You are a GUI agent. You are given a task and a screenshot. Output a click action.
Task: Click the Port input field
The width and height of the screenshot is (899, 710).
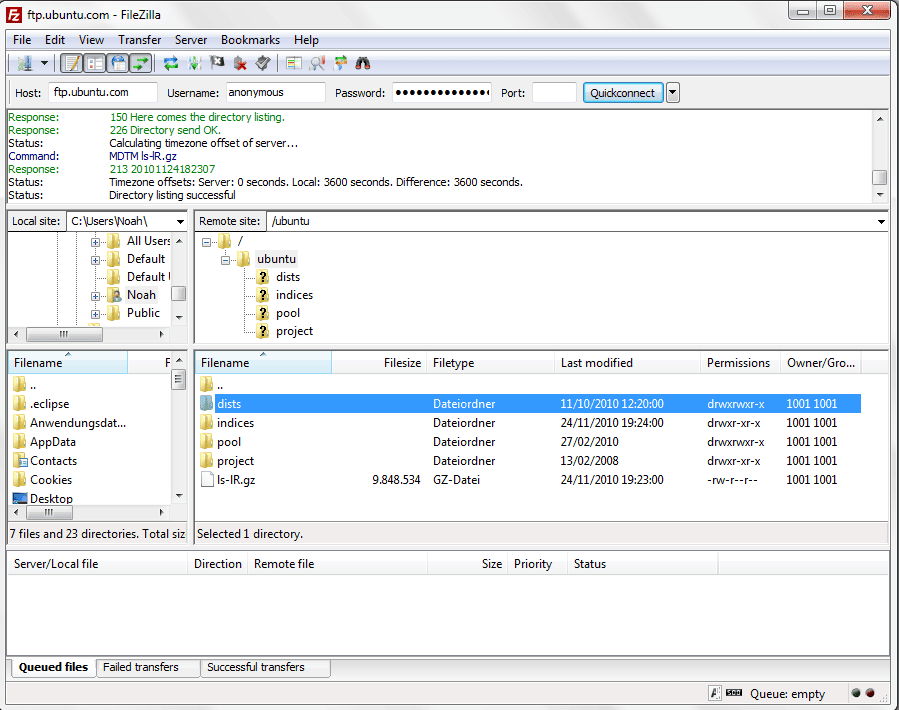[554, 92]
